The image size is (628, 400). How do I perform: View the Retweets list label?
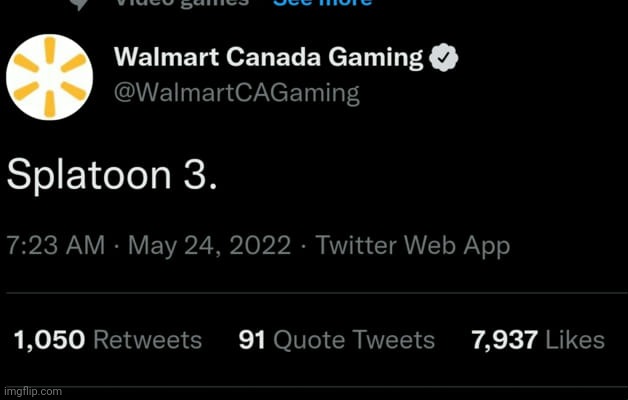[147, 340]
